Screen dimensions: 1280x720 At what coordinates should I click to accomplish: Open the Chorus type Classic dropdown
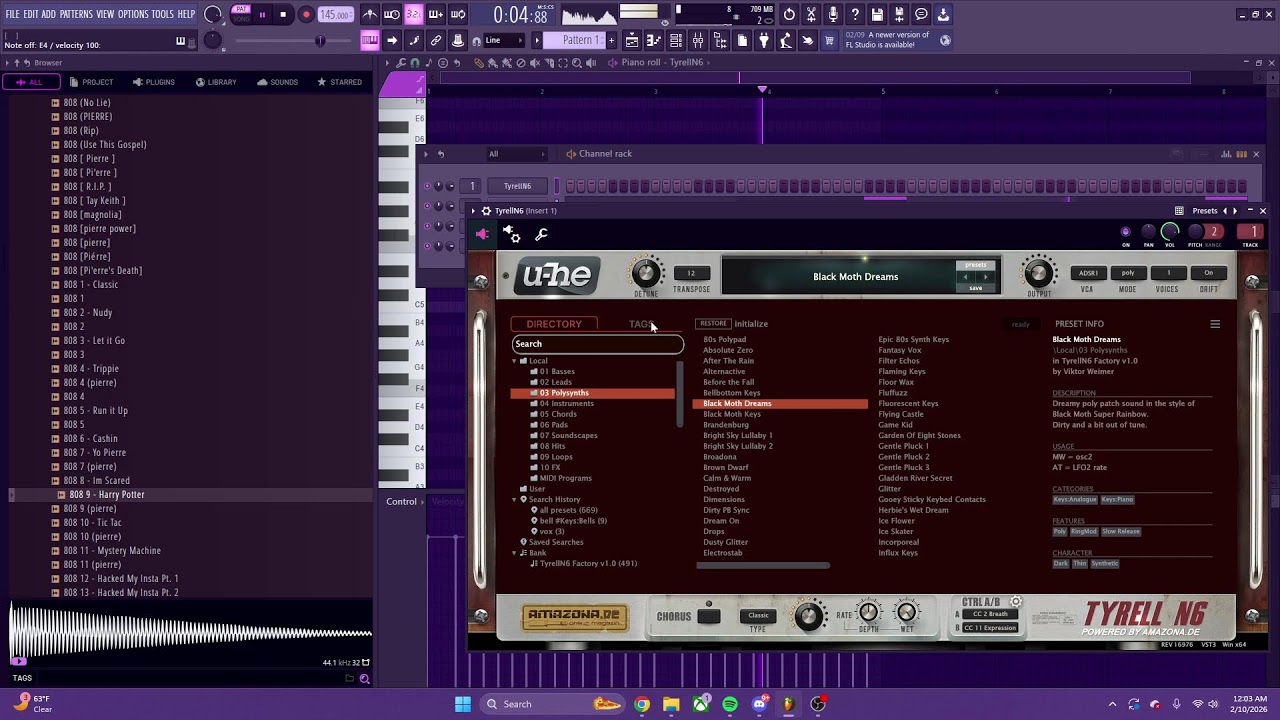pos(758,616)
